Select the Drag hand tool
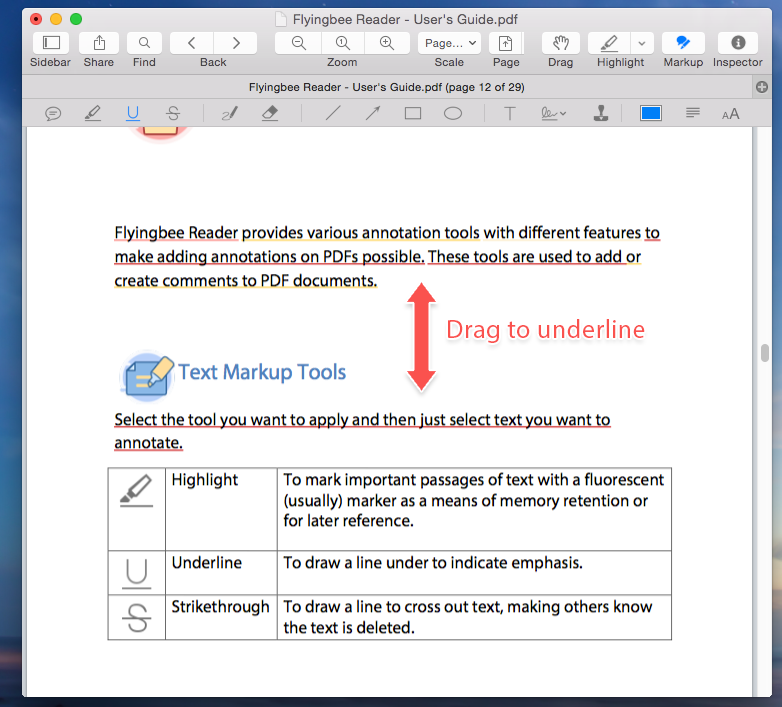 (x=561, y=43)
